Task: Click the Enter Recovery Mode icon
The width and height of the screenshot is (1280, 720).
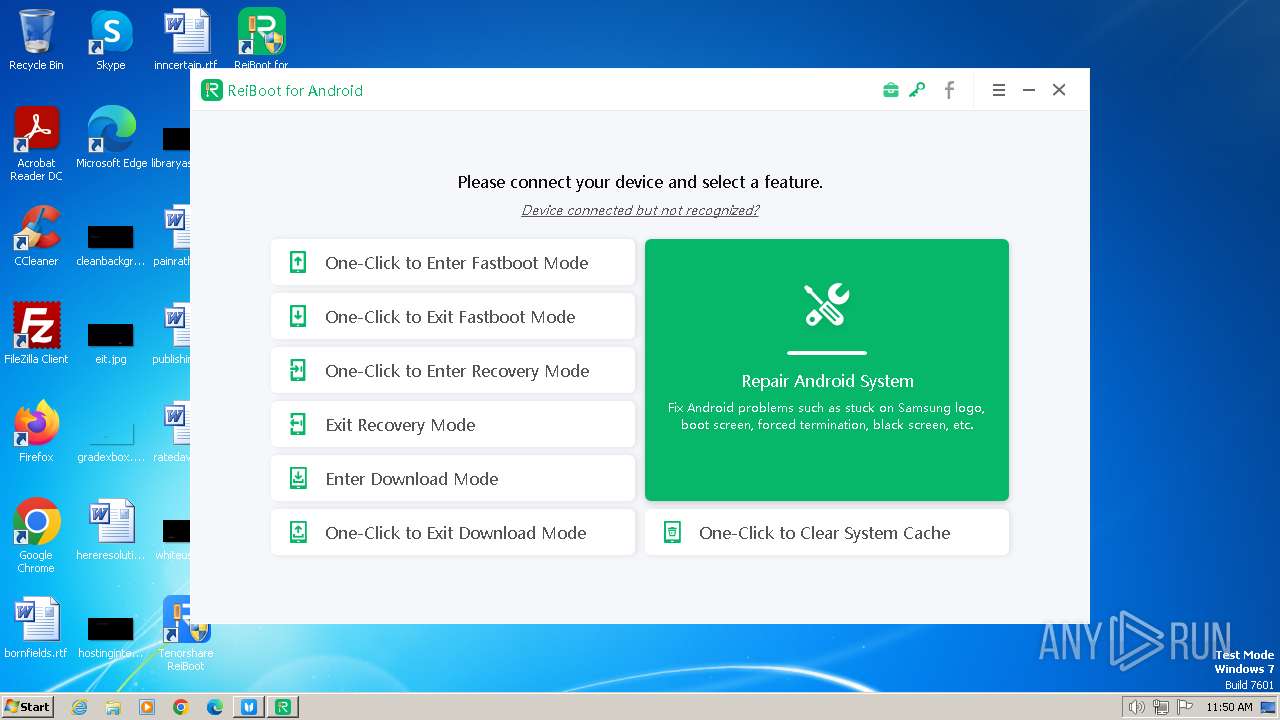Action: coord(298,370)
